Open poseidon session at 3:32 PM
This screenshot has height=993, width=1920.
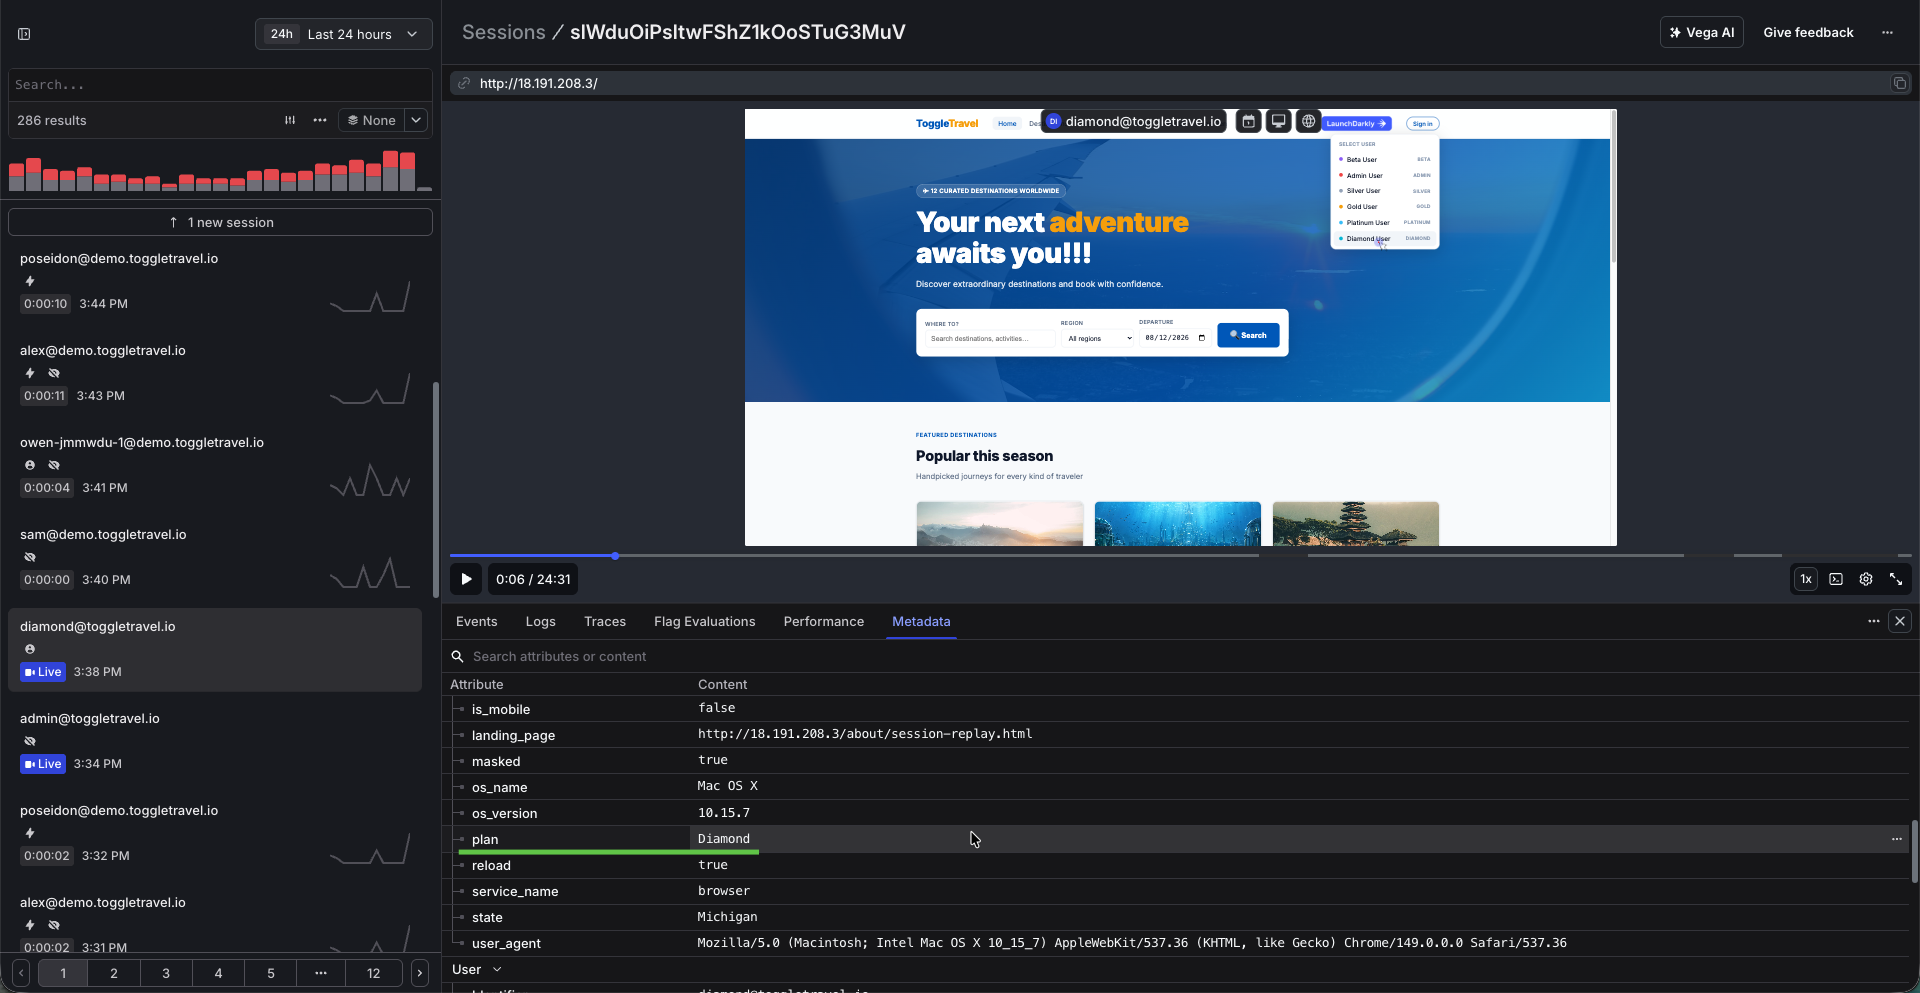(215, 833)
